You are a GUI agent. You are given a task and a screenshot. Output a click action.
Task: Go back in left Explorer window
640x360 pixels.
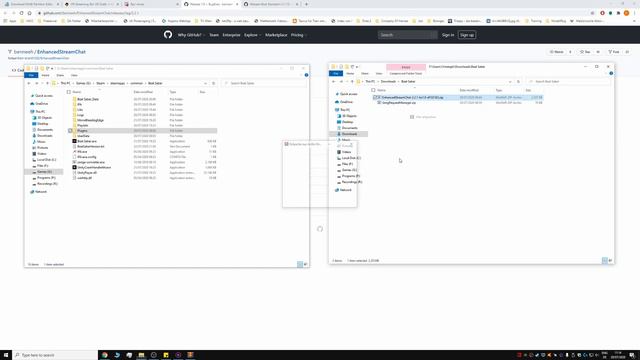tap(29, 83)
